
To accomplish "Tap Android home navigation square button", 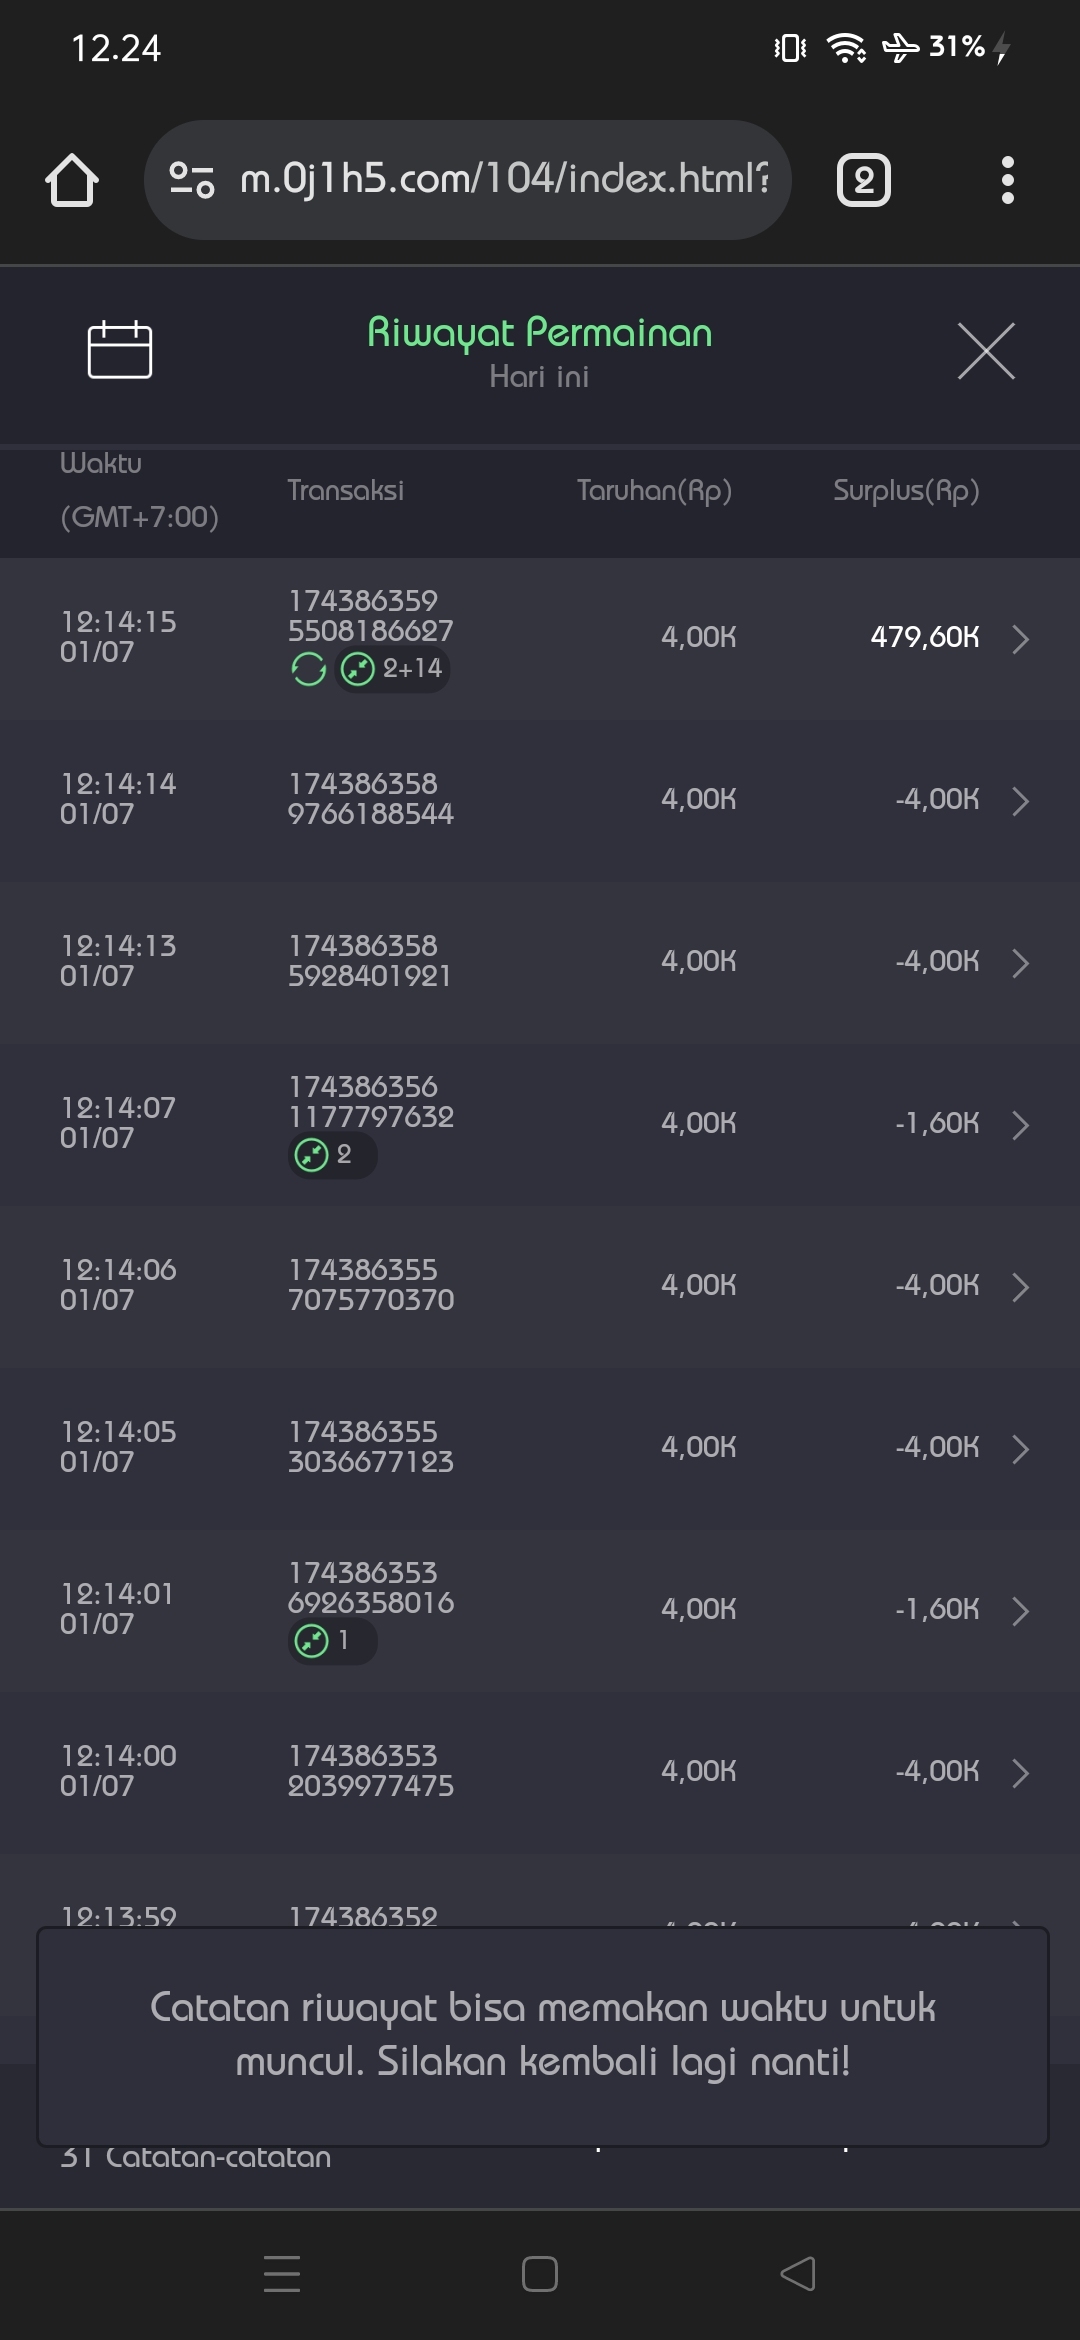I will pos(540,2273).
